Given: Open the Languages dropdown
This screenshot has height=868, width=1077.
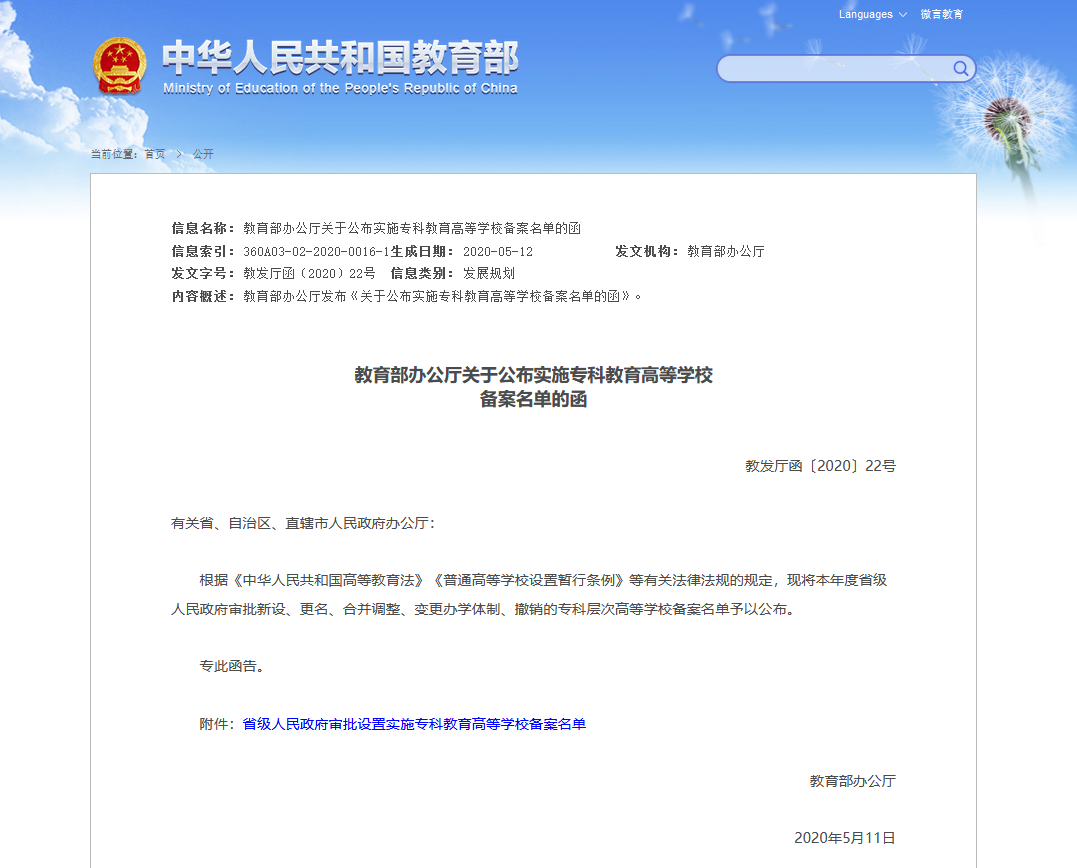Looking at the screenshot, I should 872,14.
